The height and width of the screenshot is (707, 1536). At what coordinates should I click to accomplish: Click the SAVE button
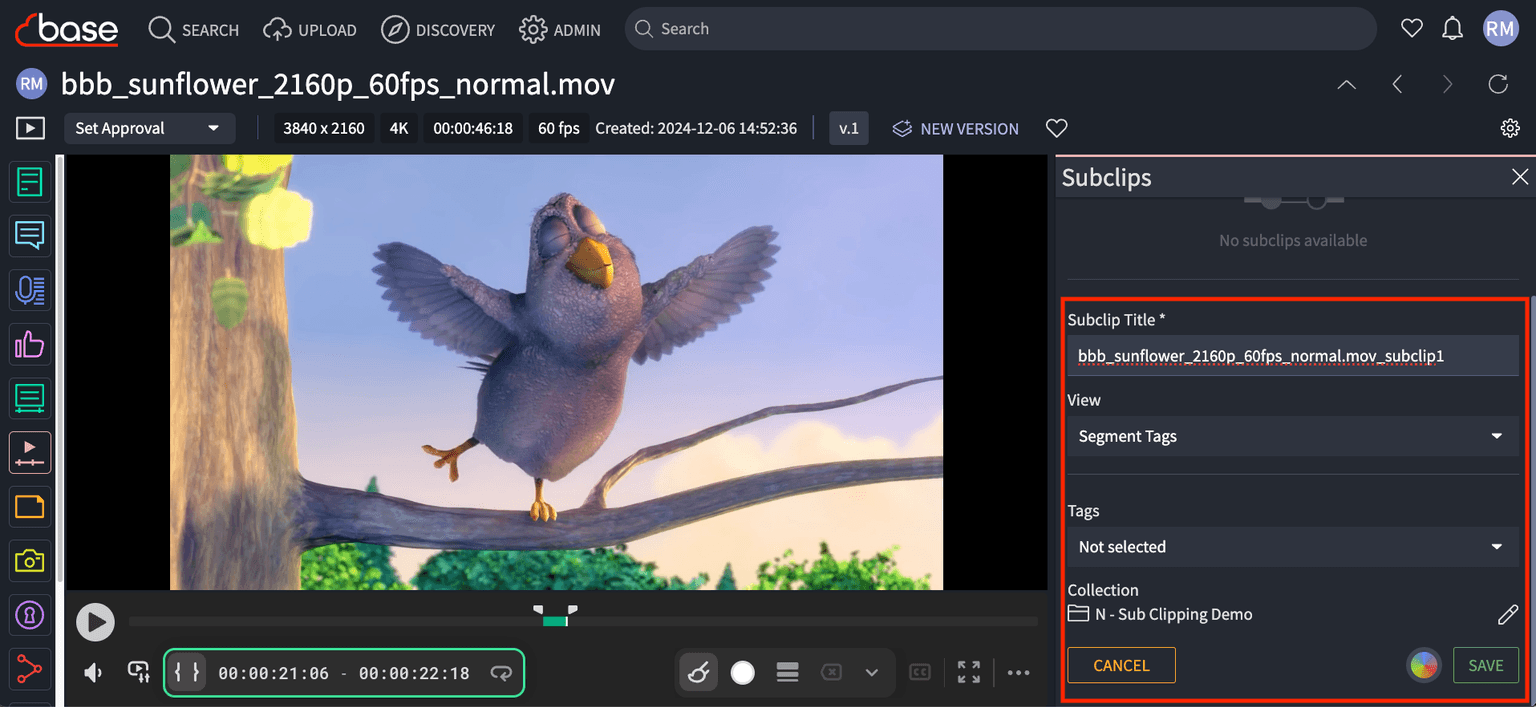[x=1486, y=665]
